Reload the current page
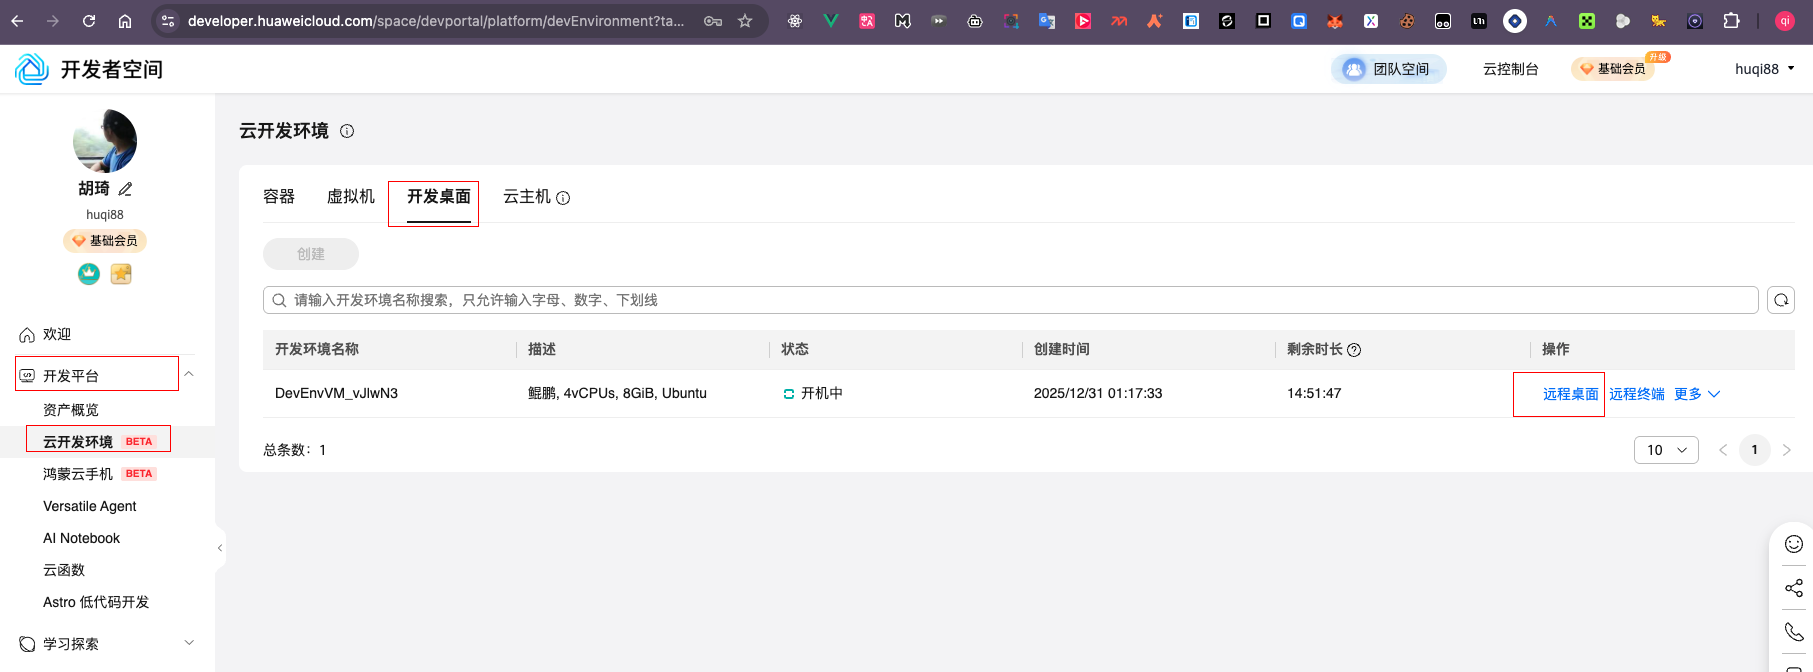 pos(89,21)
